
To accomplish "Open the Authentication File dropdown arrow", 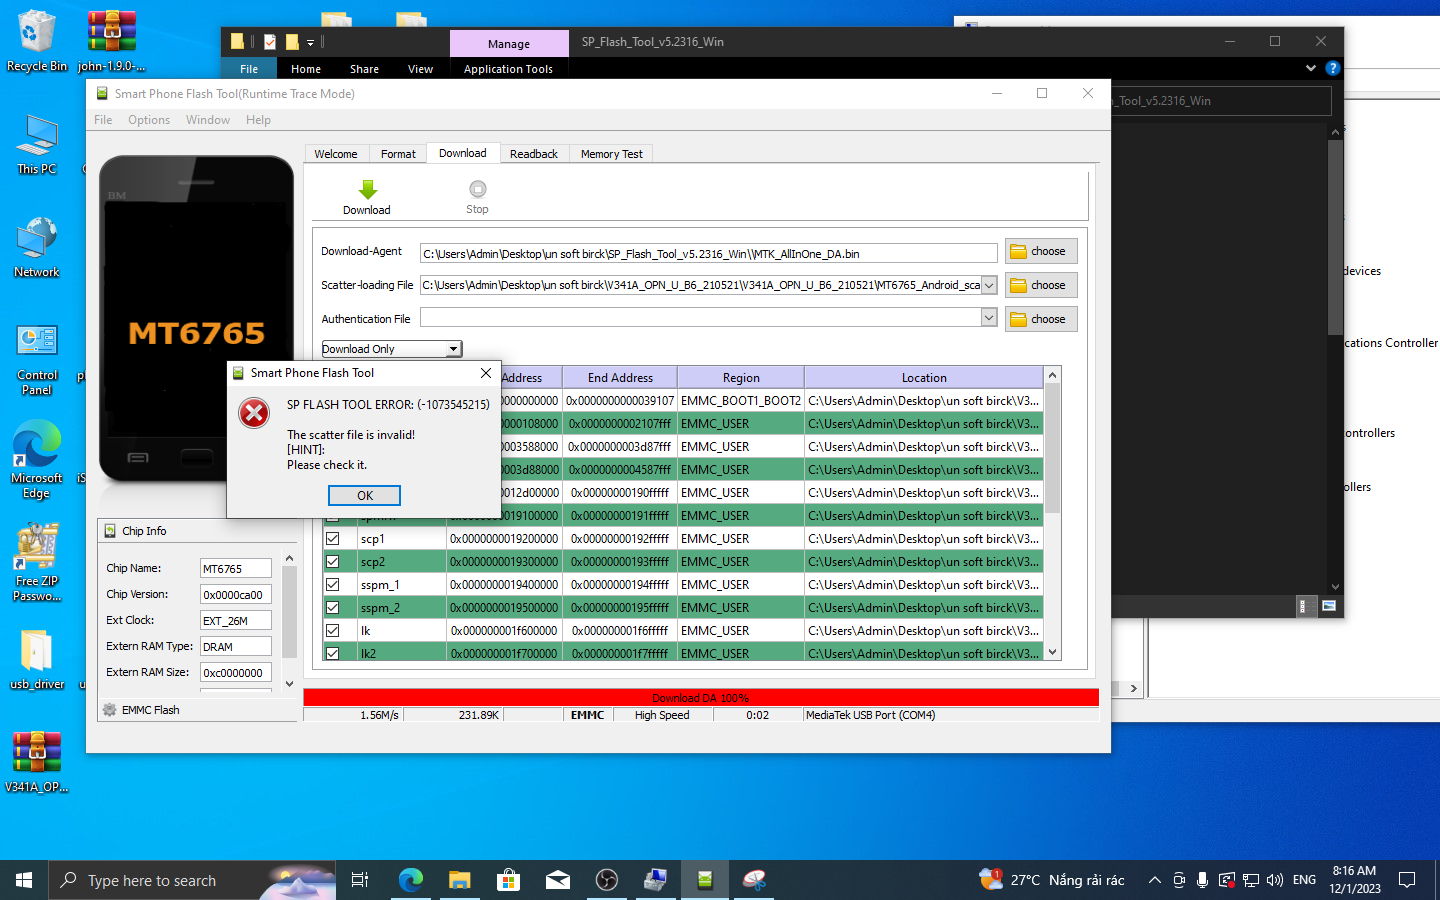I will 989,318.
